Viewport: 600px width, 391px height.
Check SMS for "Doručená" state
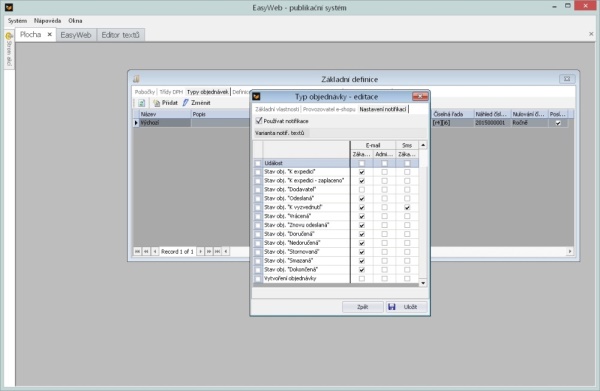[407, 234]
